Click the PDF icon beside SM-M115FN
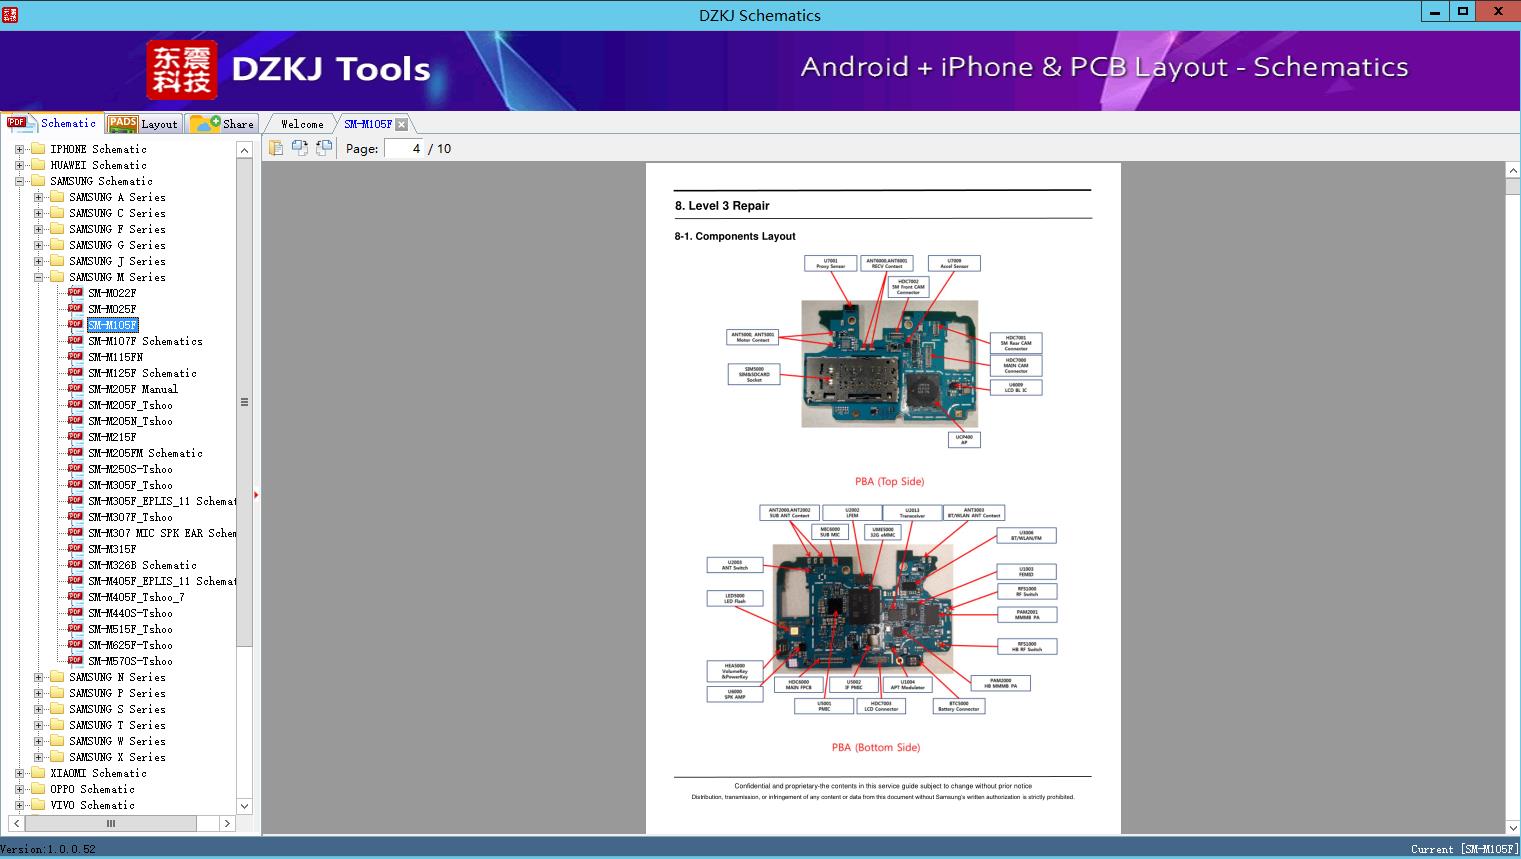This screenshot has width=1521, height=859. (x=75, y=357)
